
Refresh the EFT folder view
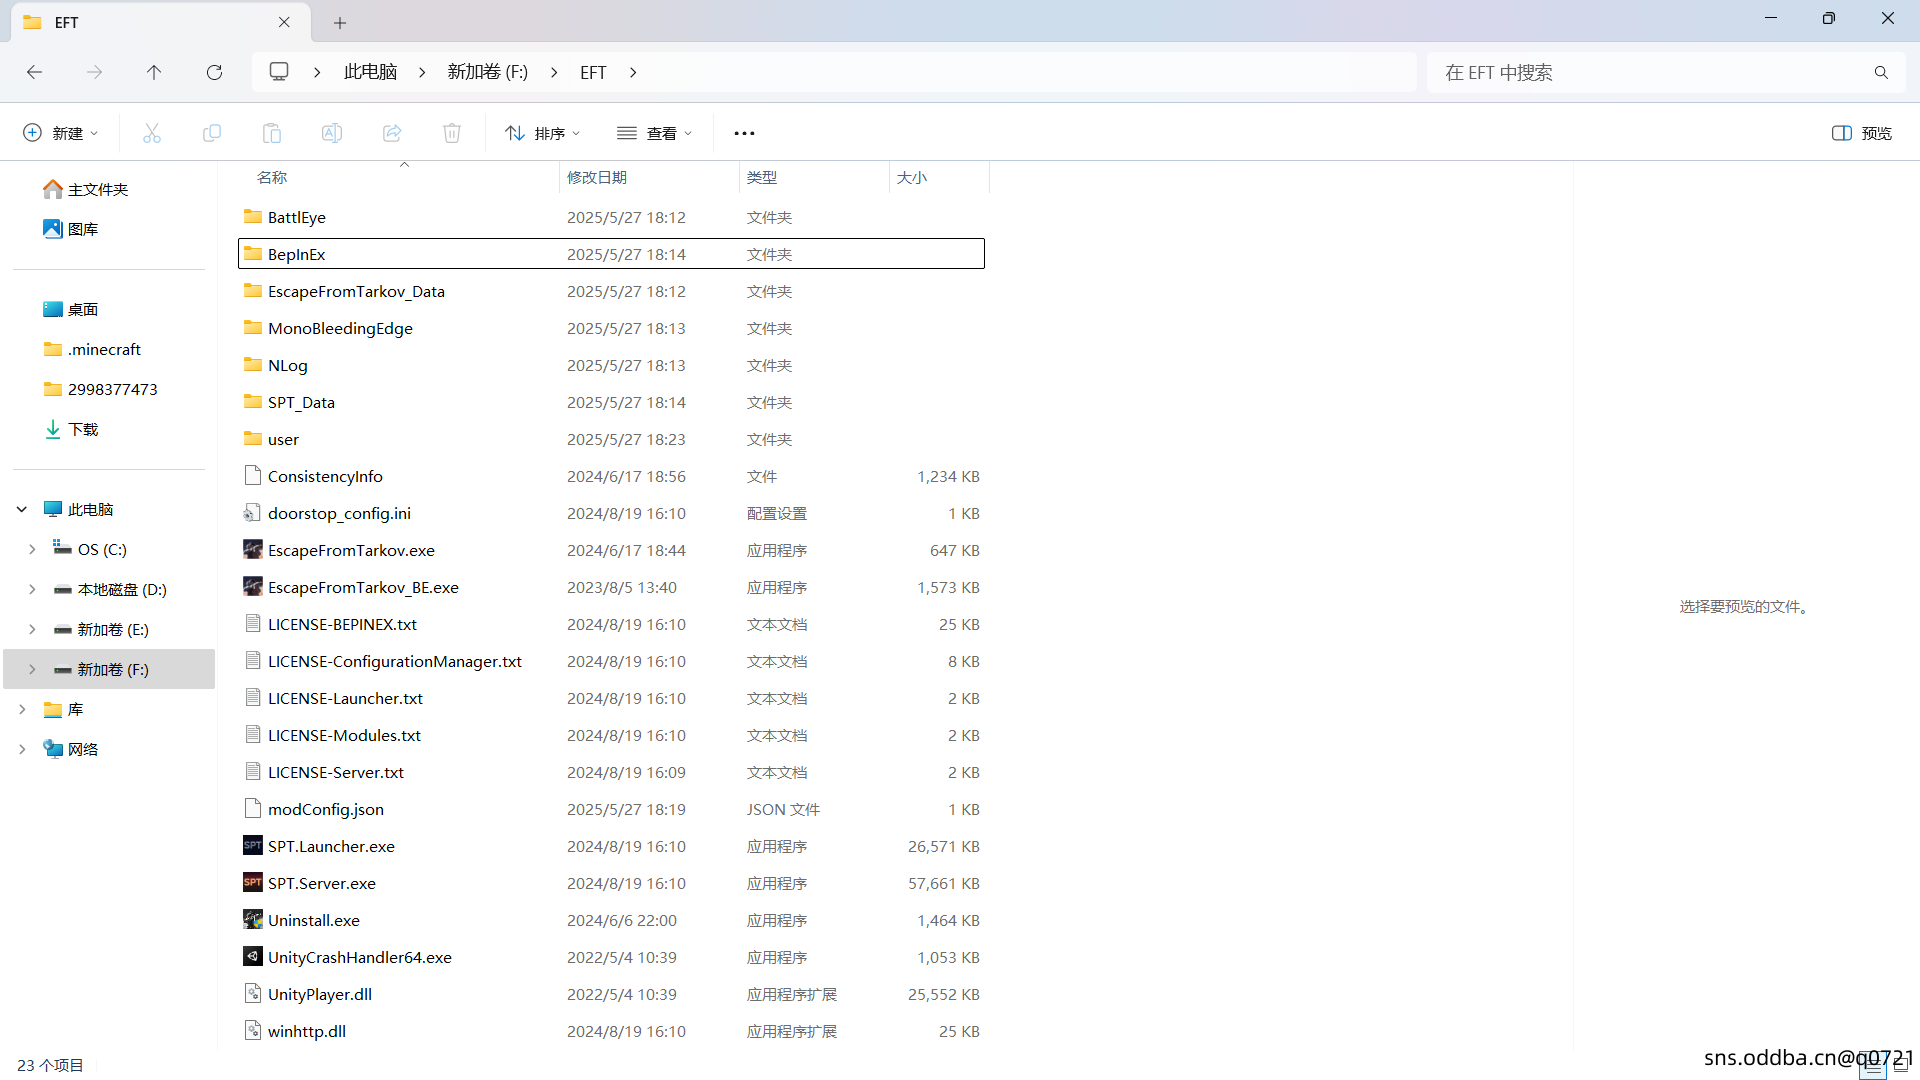point(214,72)
